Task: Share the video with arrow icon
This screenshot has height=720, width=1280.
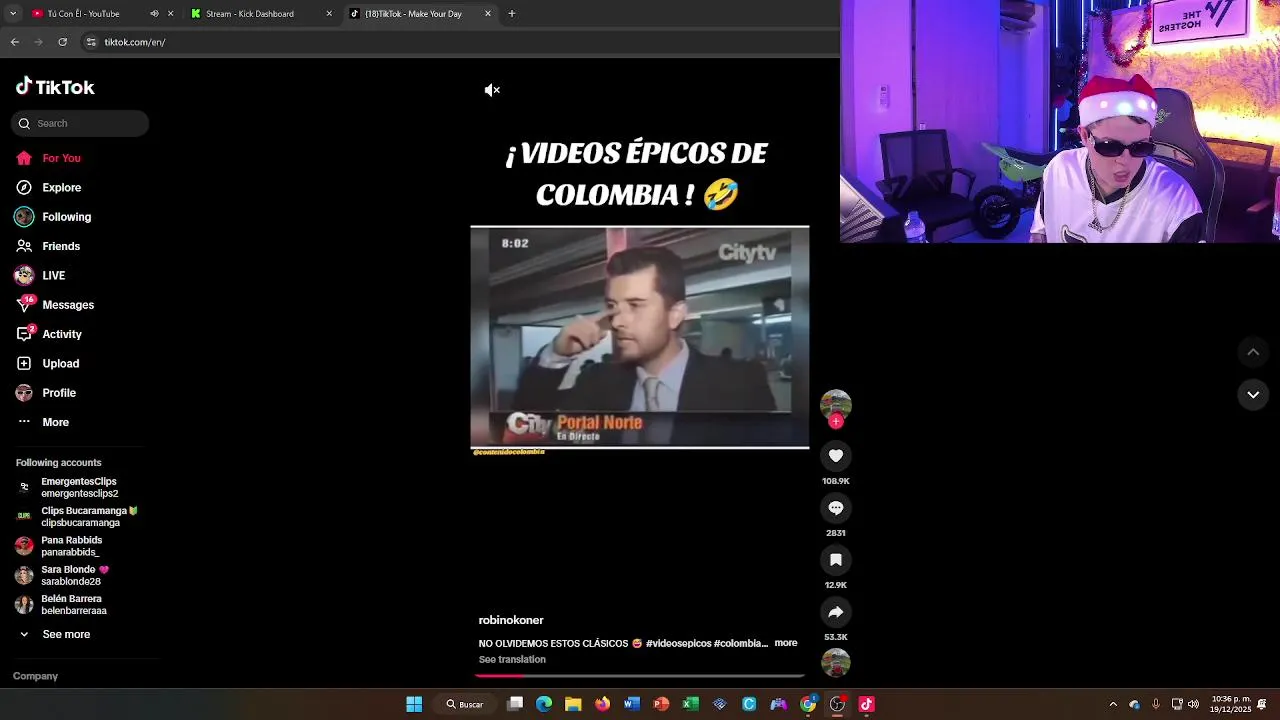Action: pyautogui.click(x=836, y=612)
